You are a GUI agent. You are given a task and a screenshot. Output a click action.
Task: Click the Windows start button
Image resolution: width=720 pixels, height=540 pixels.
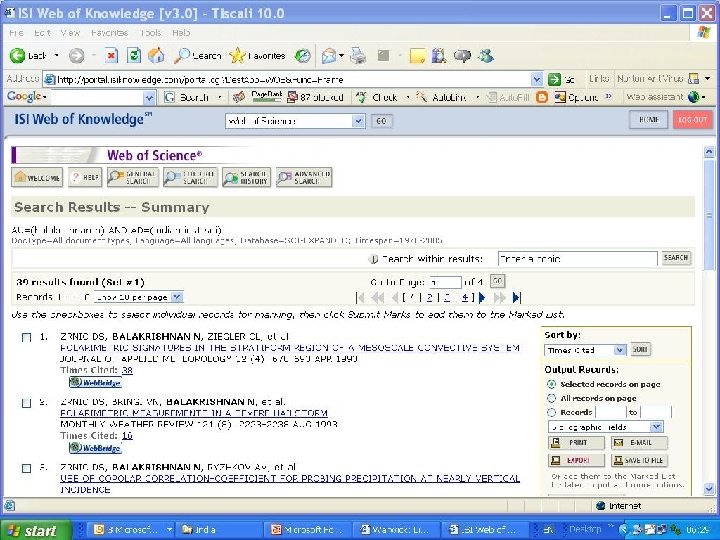pos(36,530)
